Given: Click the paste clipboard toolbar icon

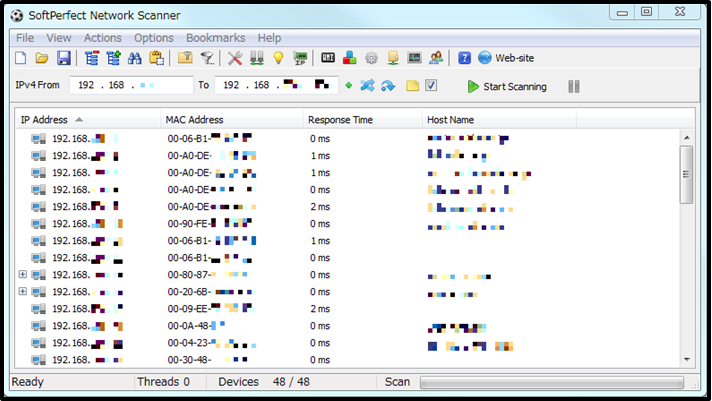Looking at the screenshot, I should (156, 58).
